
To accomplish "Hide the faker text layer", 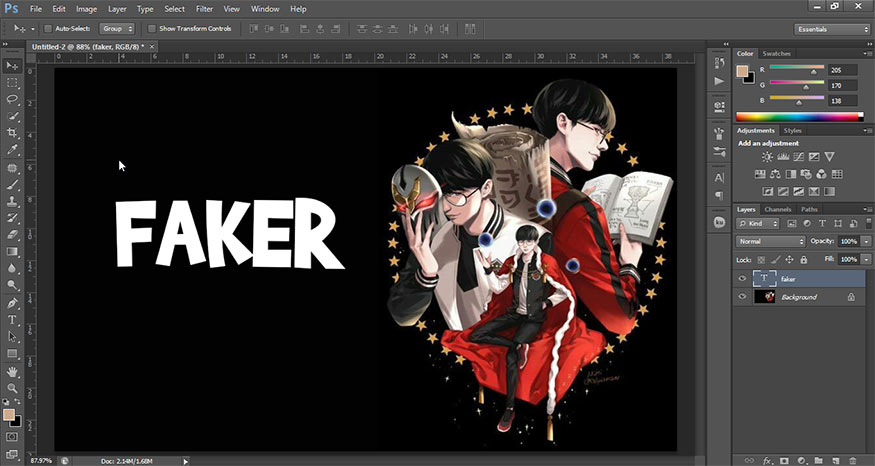I will [742, 278].
